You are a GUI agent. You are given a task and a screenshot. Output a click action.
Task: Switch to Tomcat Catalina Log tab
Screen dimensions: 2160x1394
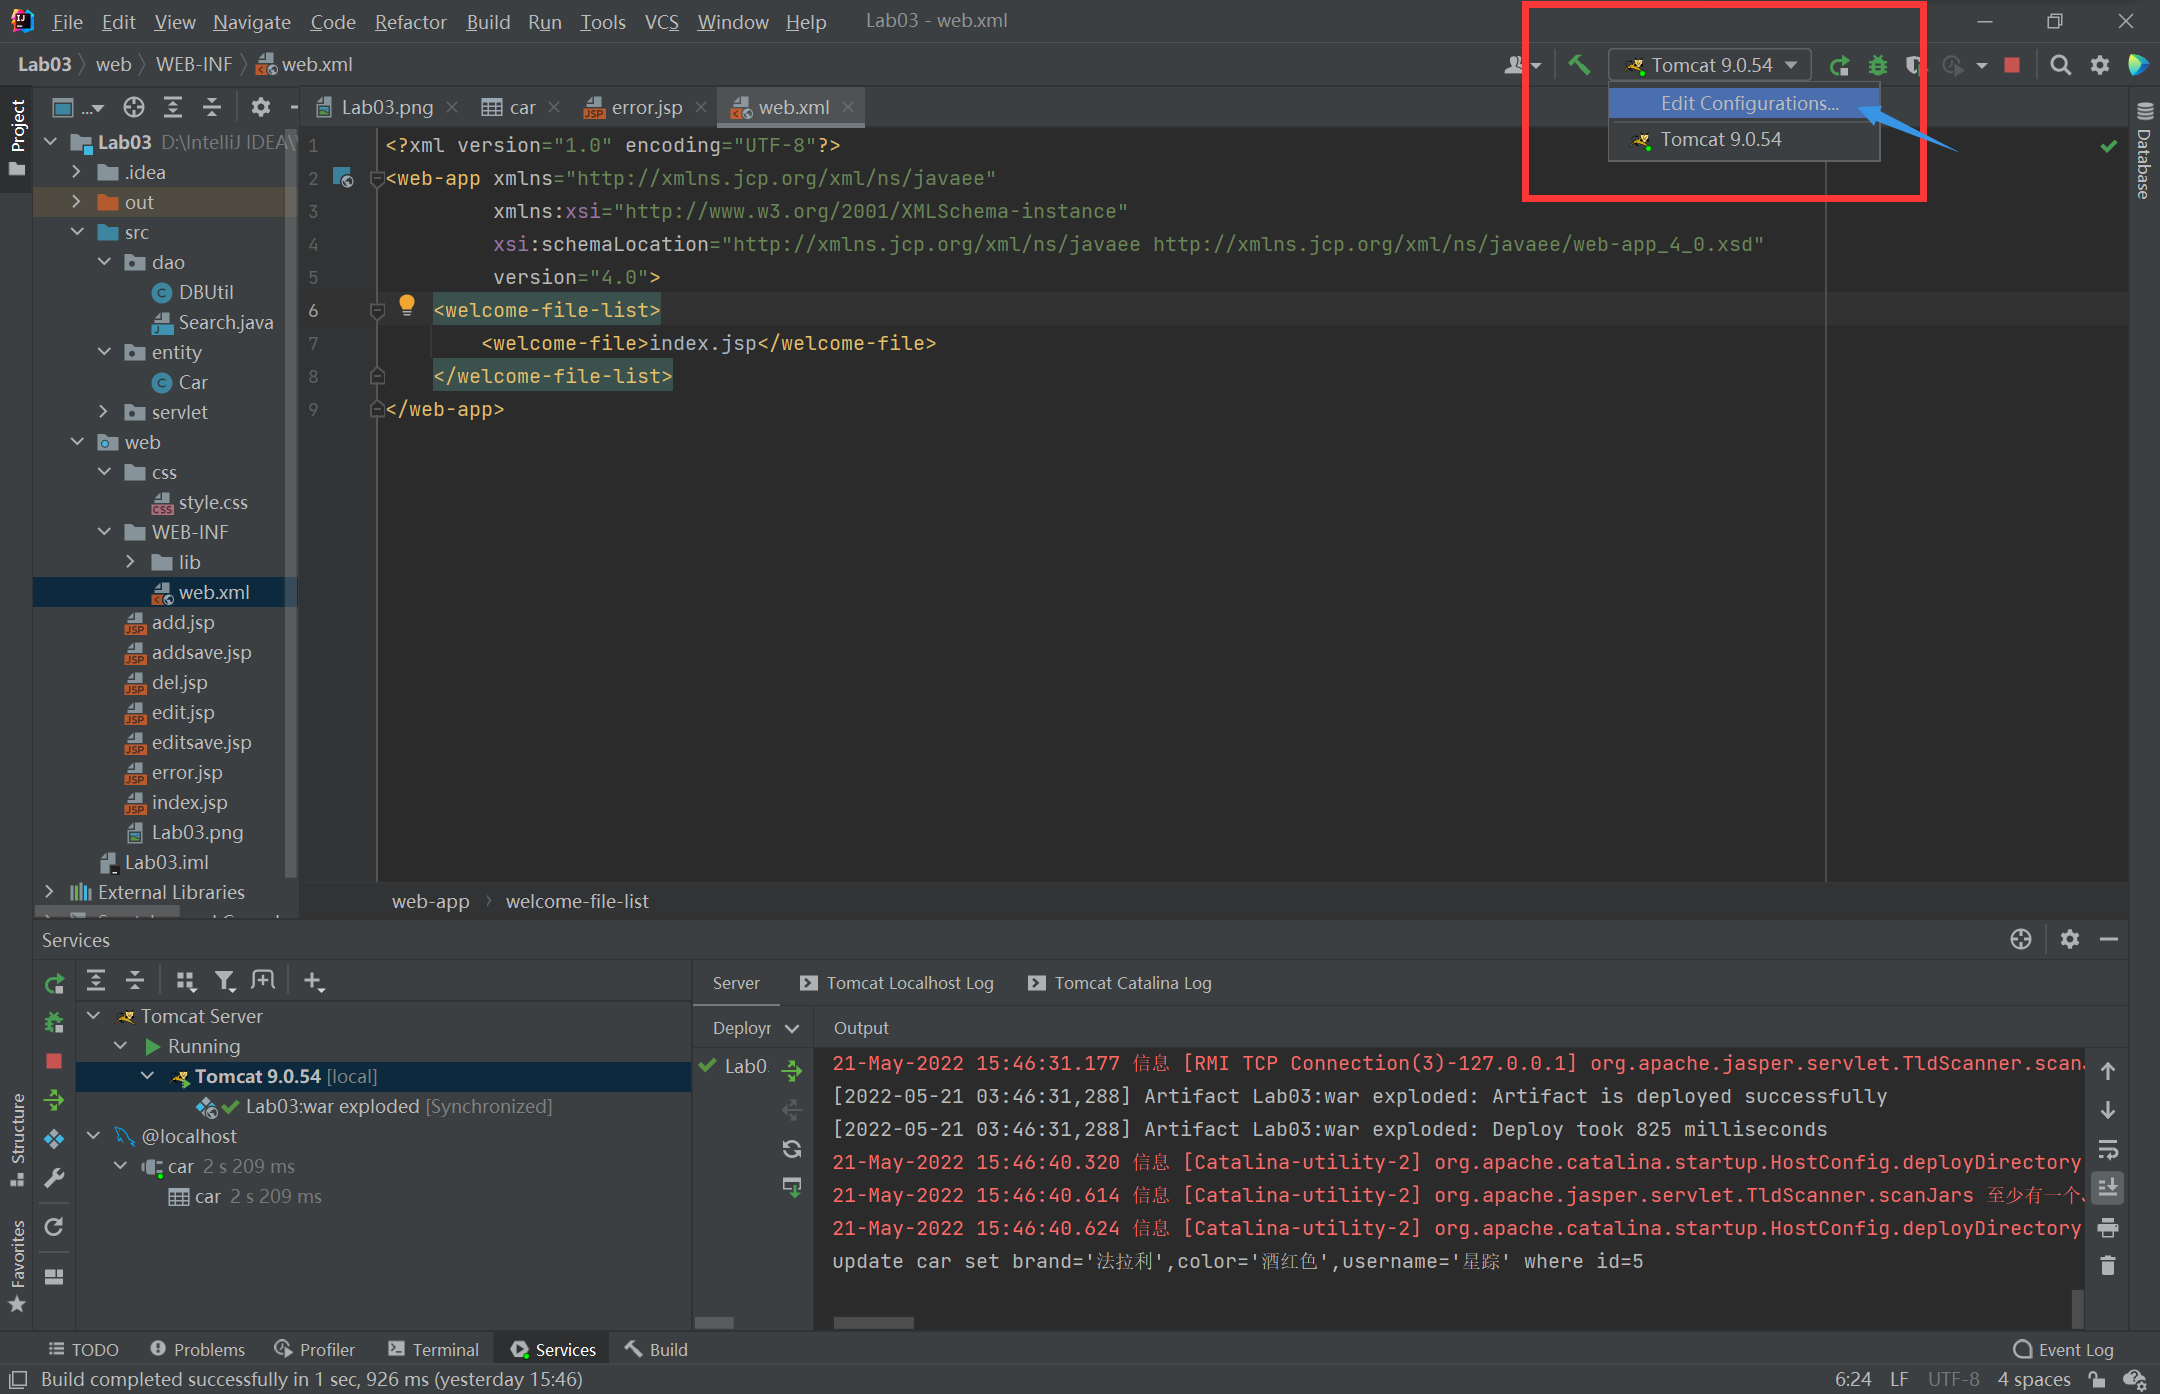point(1132,983)
